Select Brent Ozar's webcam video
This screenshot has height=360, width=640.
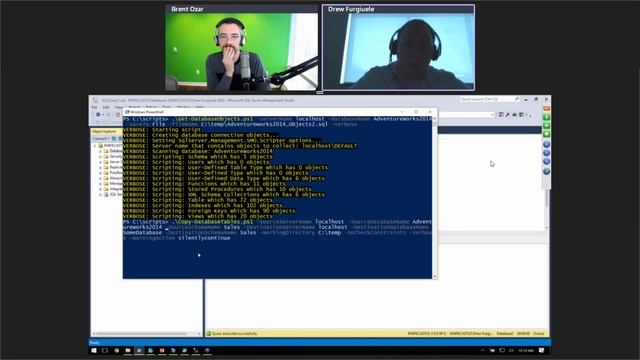(x=242, y=52)
